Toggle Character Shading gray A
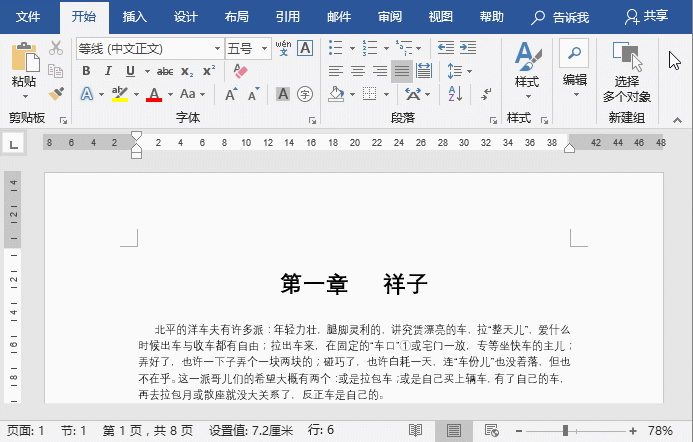The height and width of the screenshot is (442, 693). pos(283,94)
